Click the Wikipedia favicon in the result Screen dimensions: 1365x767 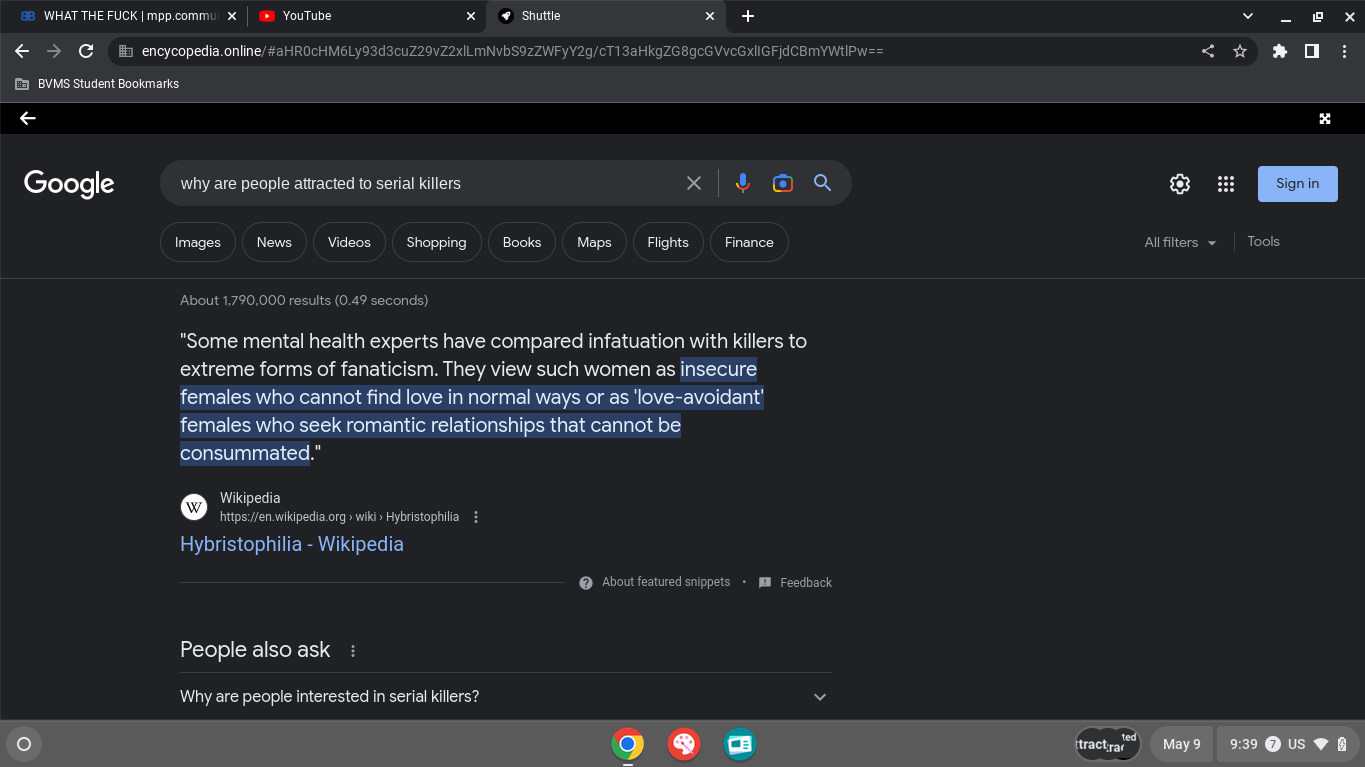tap(194, 507)
